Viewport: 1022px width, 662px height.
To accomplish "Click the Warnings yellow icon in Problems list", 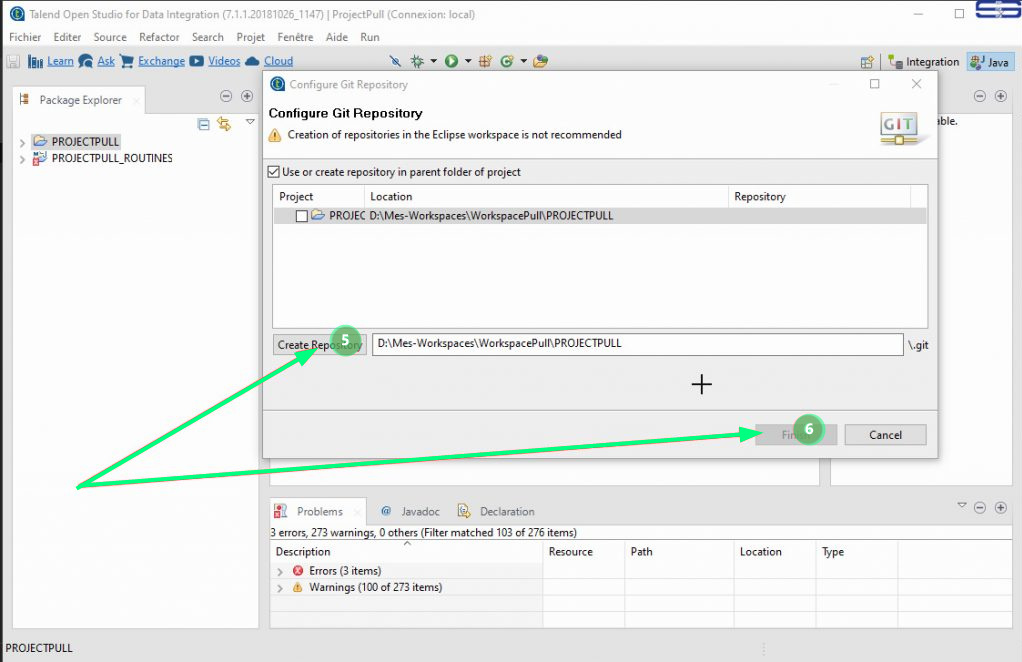I will click(298, 587).
